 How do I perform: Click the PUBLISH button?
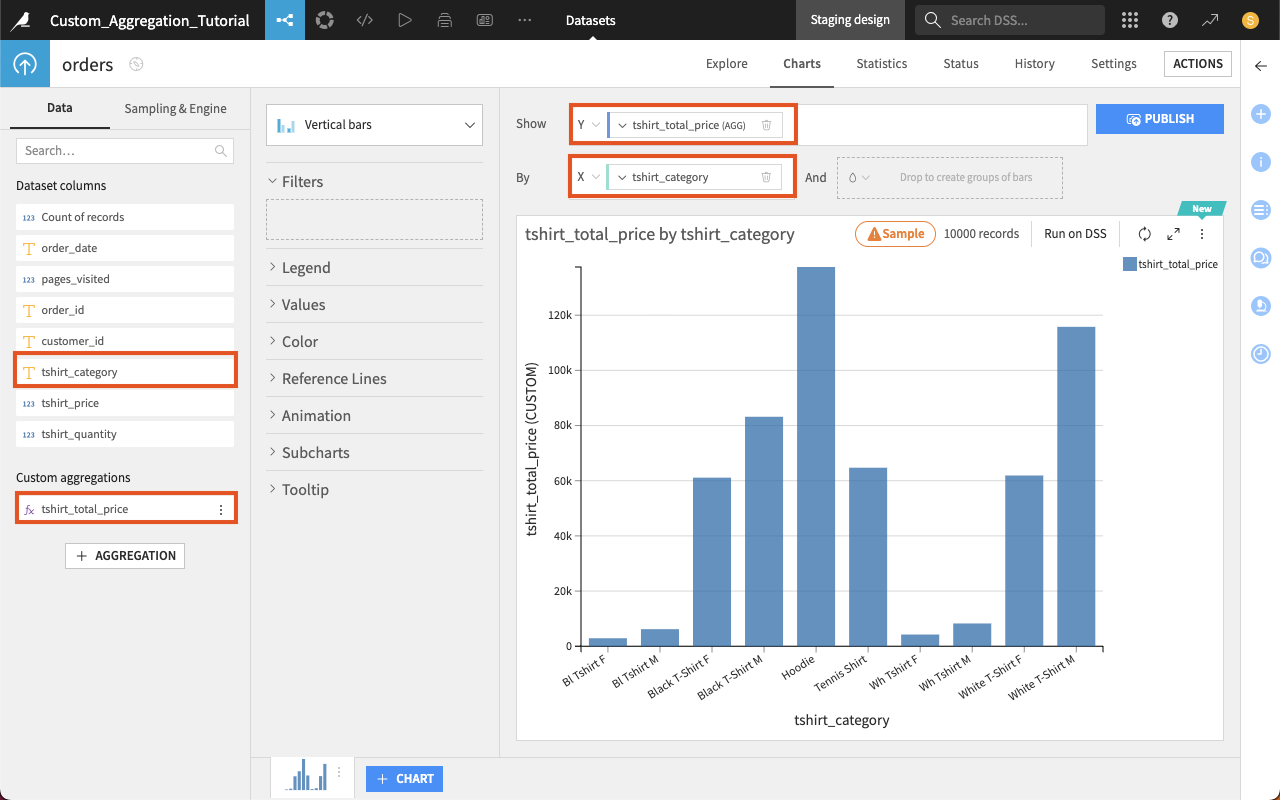pos(1160,119)
